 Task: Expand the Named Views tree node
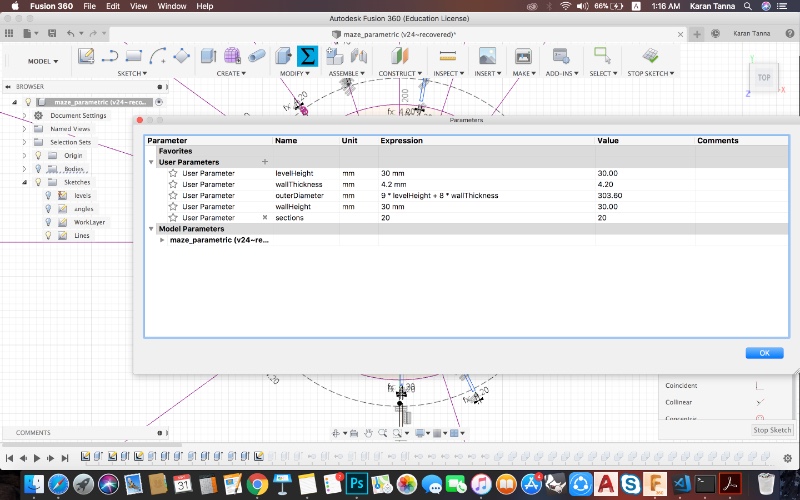click(24, 129)
